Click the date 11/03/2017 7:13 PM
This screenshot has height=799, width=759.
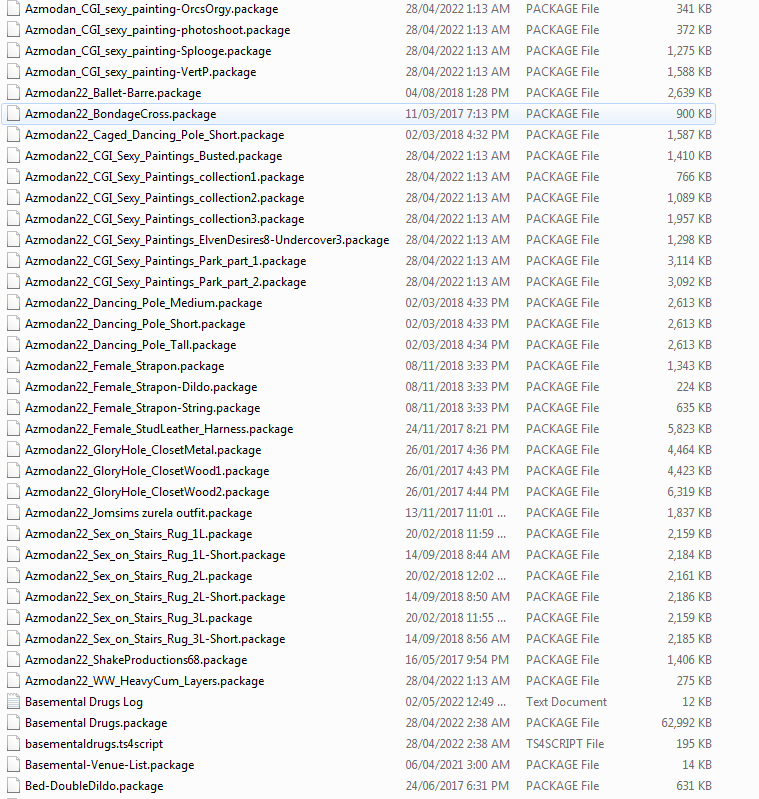[457, 114]
